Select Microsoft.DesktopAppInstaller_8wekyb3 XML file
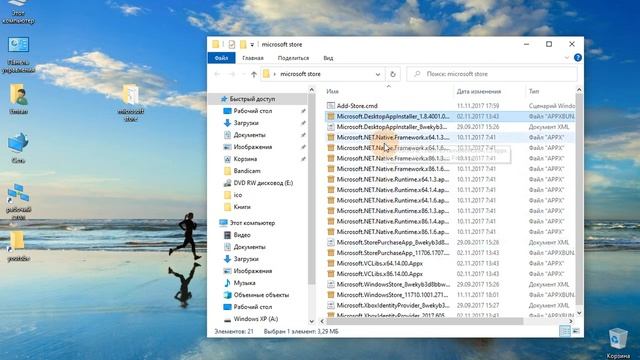The height and width of the screenshot is (360, 640). tap(391, 127)
